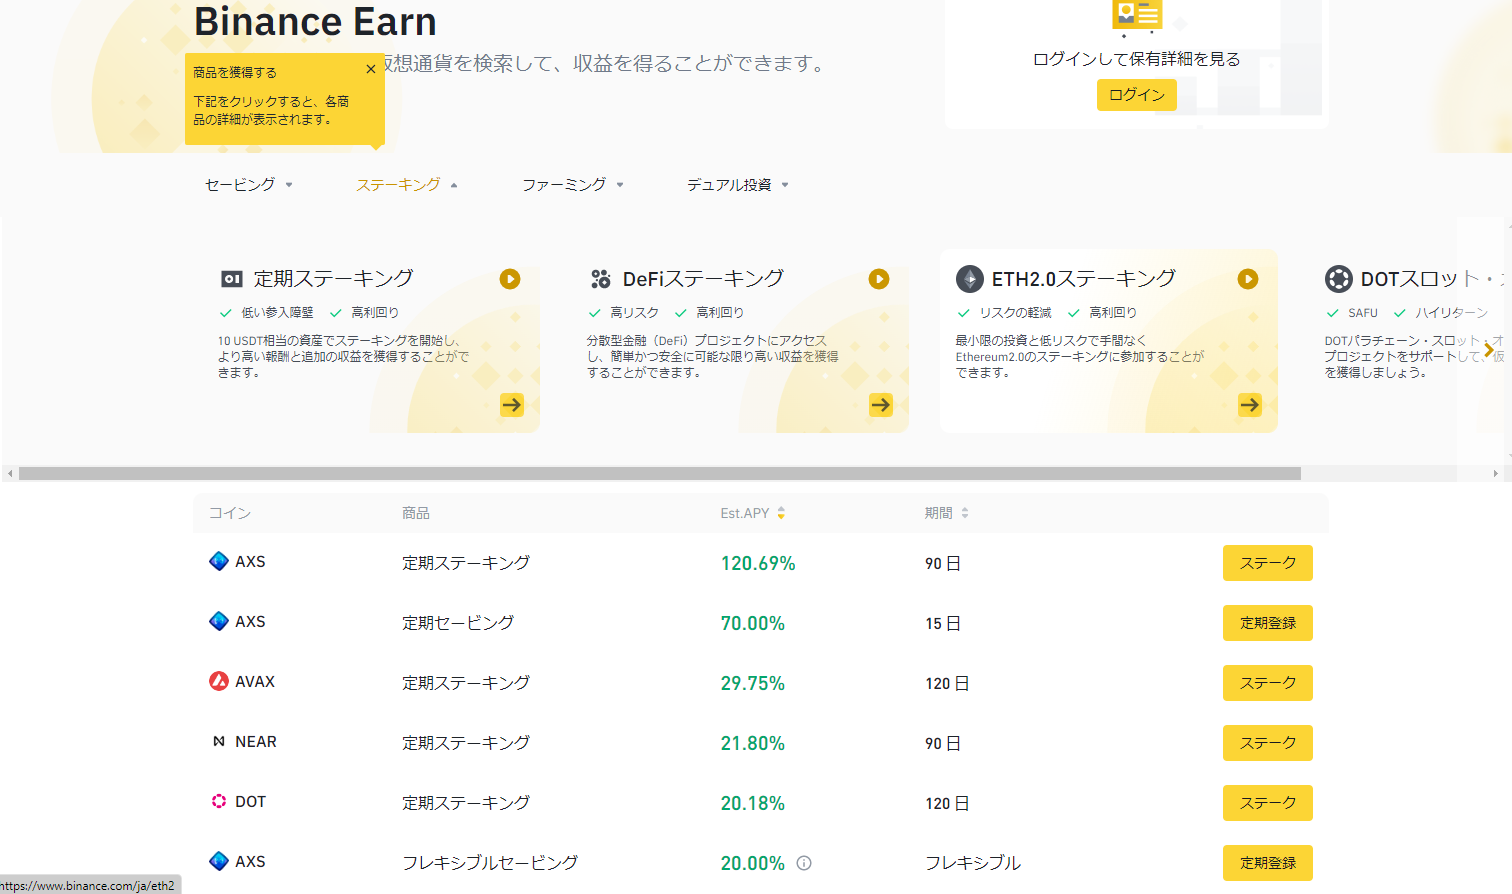Click the arrow on 定期ステーキング card
Screen dimensions: 1512x894
512,405
